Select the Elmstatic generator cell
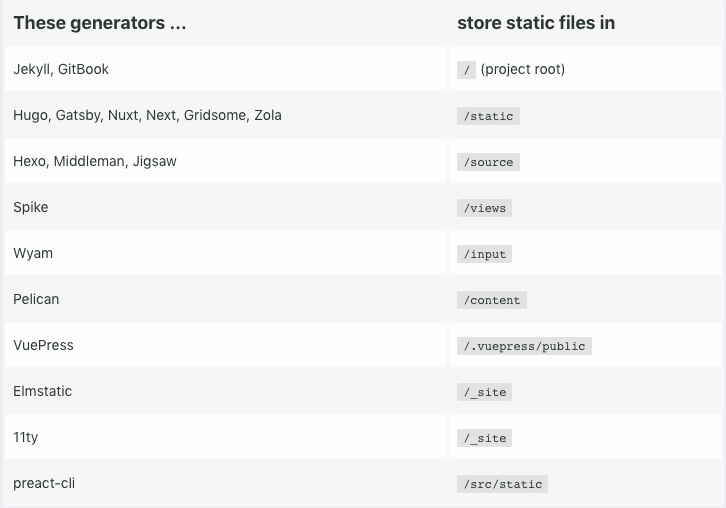726x508 pixels. (x=43, y=391)
